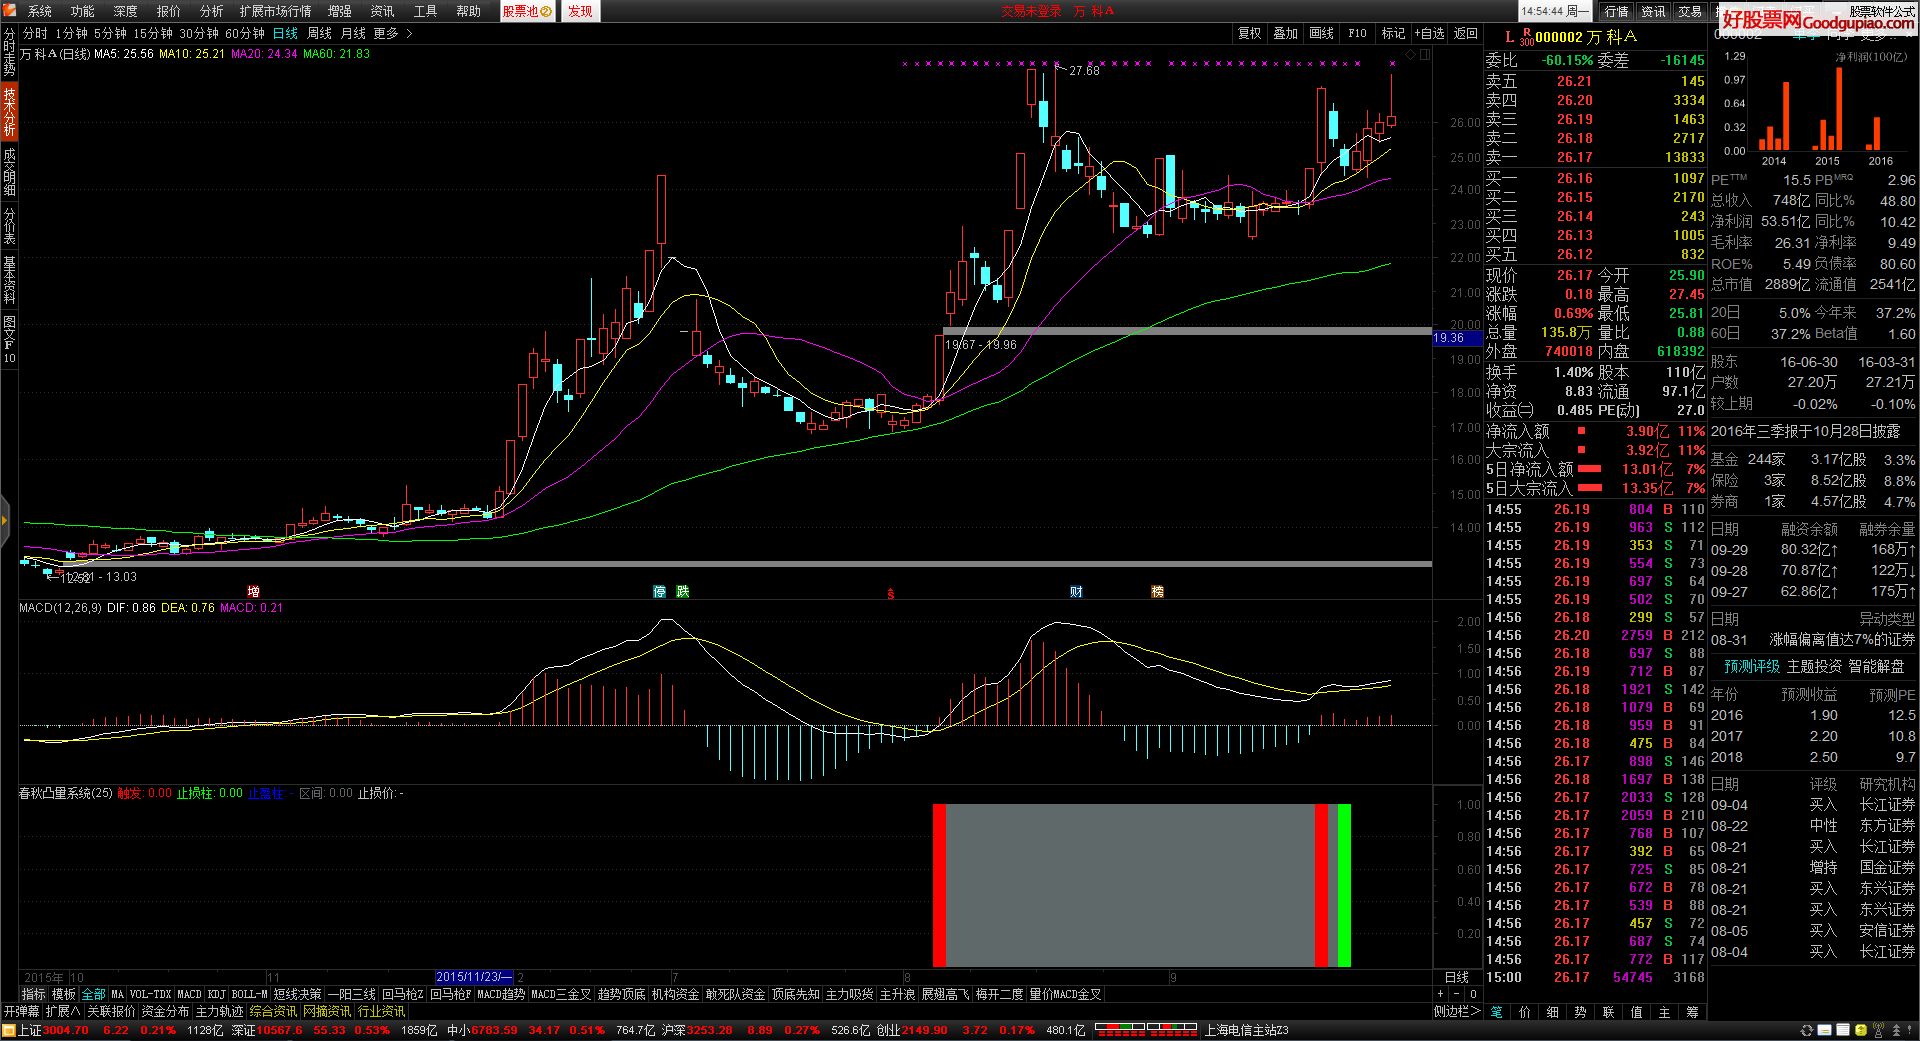The width and height of the screenshot is (1920, 1041).
Task: Toggle the 叠加 overlay option
Action: click(1285, 33)
